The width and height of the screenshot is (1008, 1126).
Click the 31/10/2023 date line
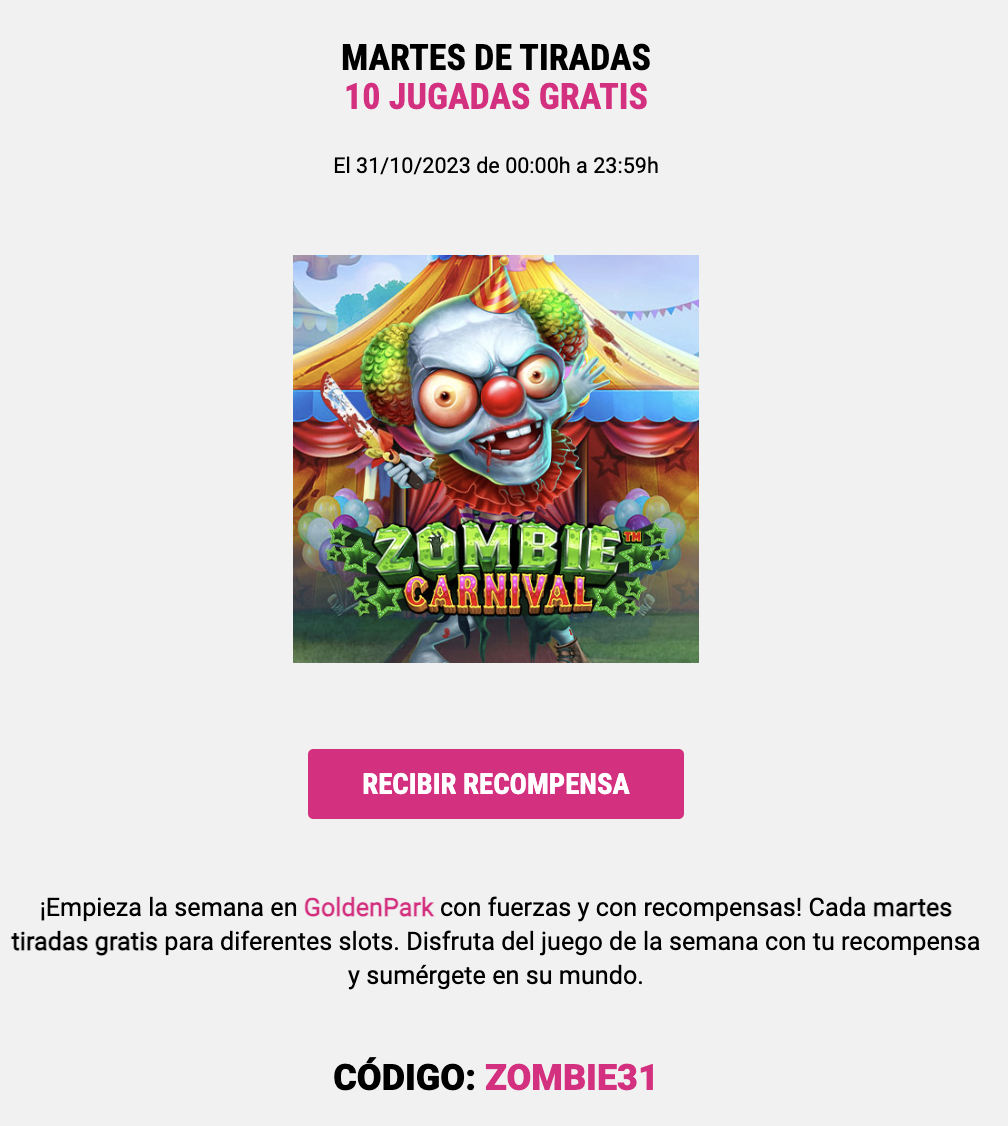495,166
